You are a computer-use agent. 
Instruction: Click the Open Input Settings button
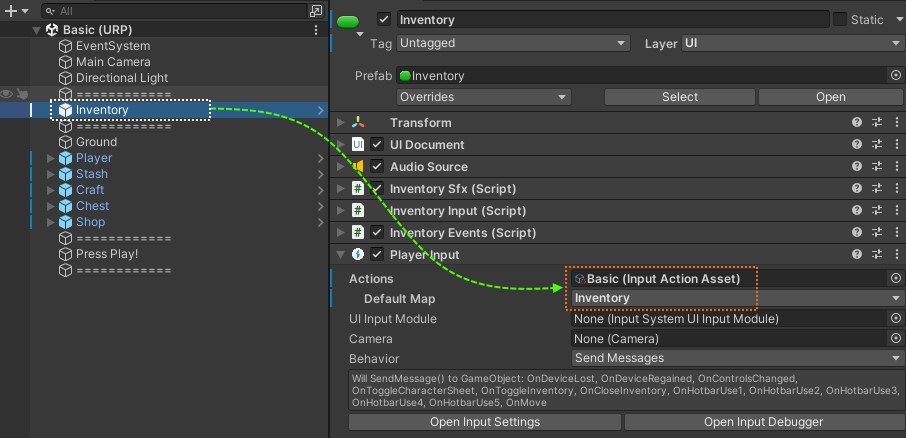click(x=484, y=422)
